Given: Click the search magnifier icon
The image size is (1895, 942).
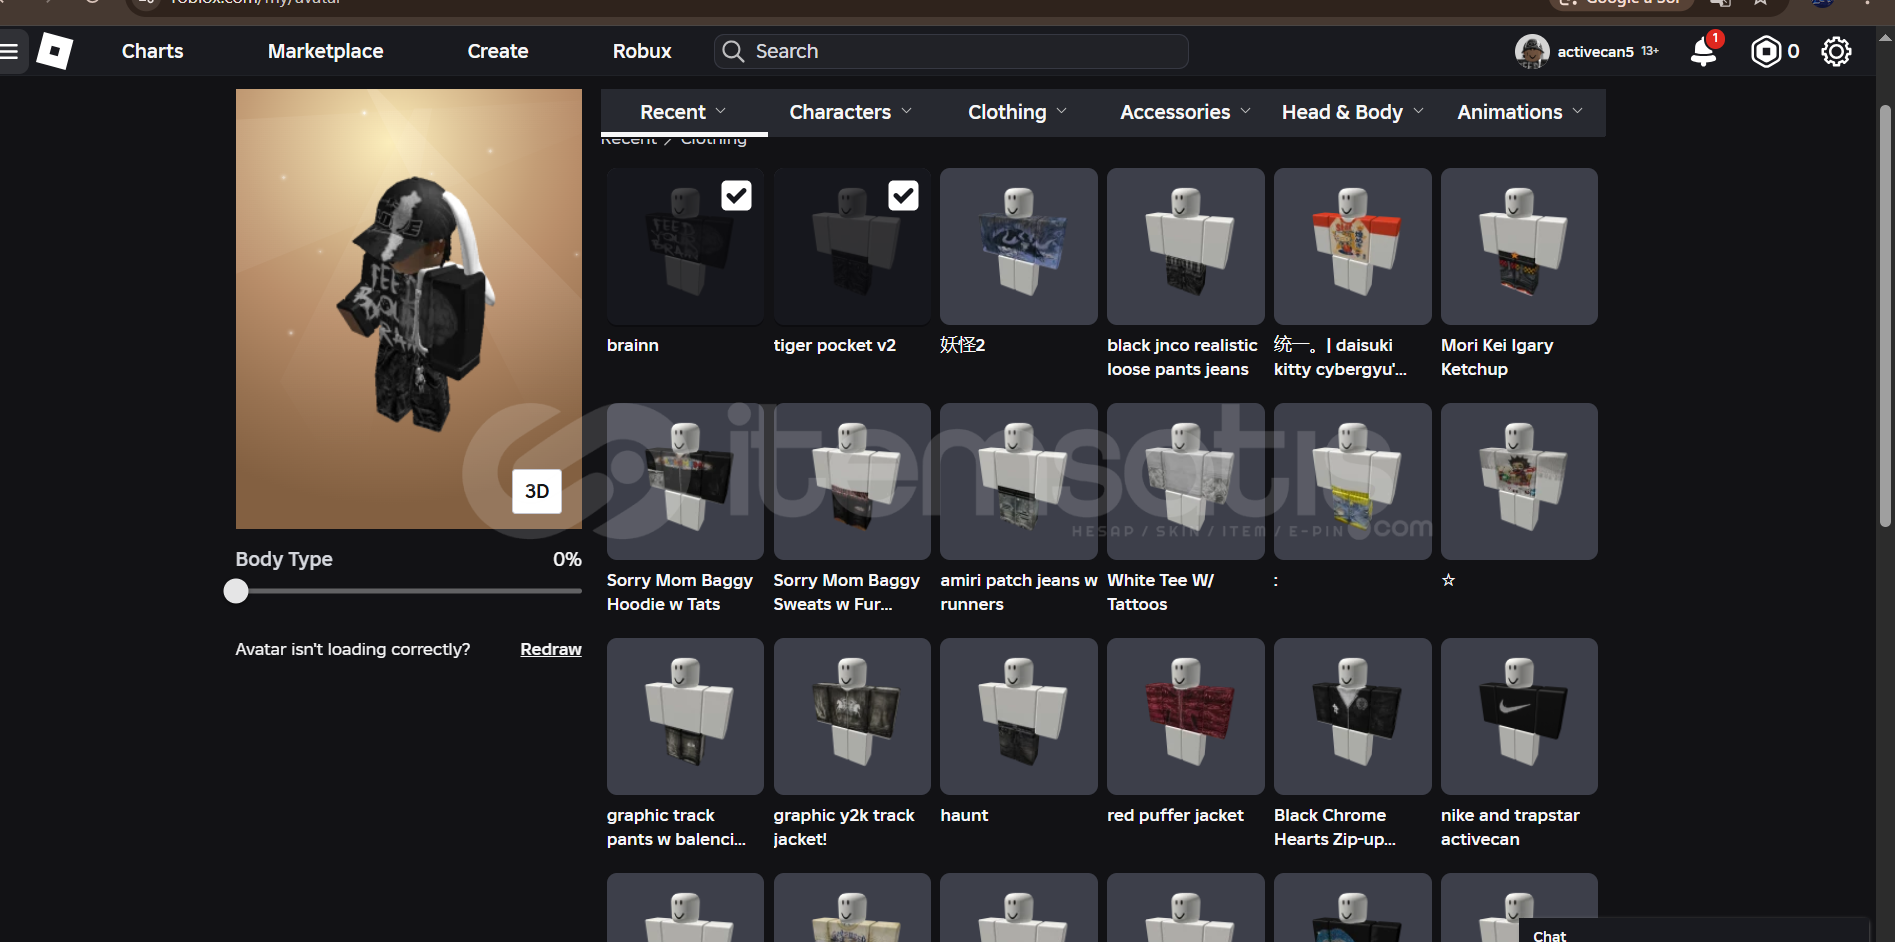Looking at the screenshot, I should click(733, 51).
